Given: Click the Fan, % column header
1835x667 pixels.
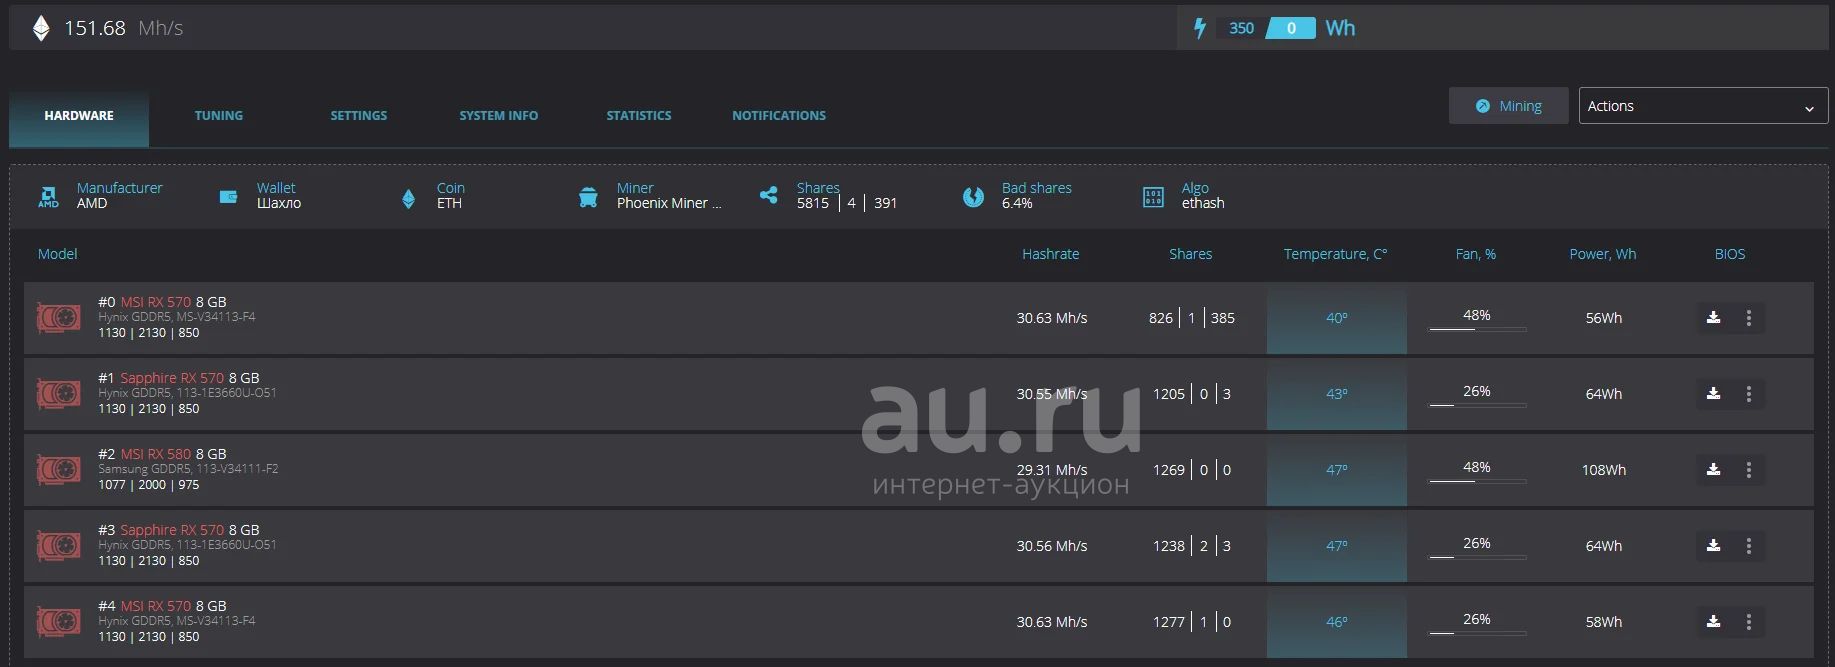Looking at the screenshot, I should 1475,254.
